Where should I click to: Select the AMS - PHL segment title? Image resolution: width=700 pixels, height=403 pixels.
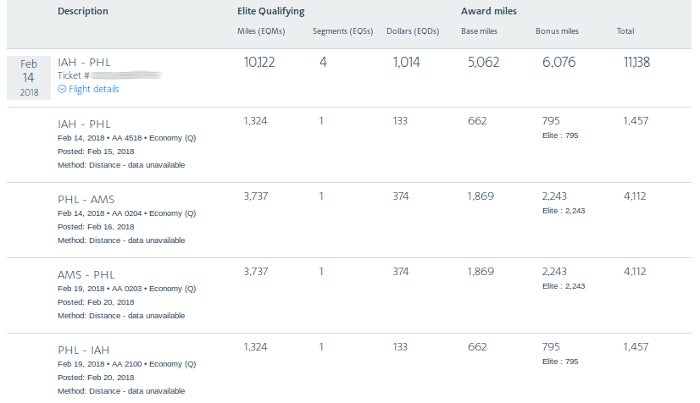click(86, 274)
